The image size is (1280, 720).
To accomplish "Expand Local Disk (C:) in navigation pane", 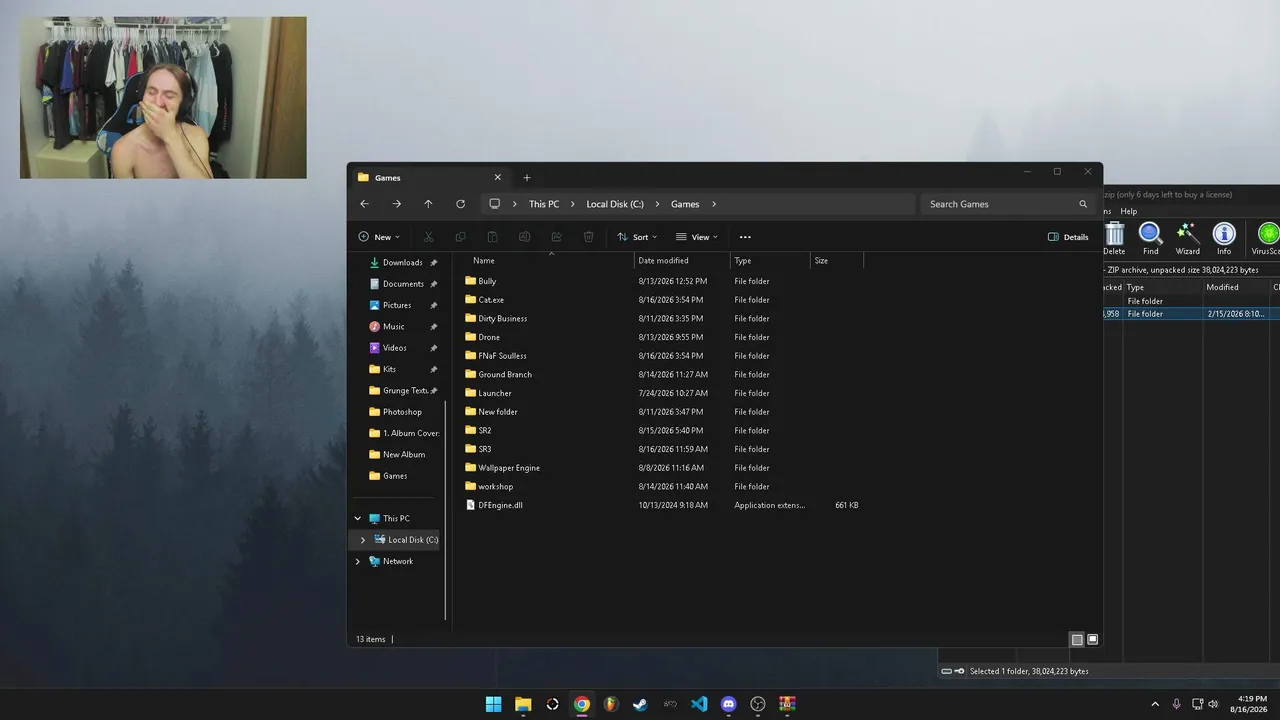I will [x=363, y=540].
